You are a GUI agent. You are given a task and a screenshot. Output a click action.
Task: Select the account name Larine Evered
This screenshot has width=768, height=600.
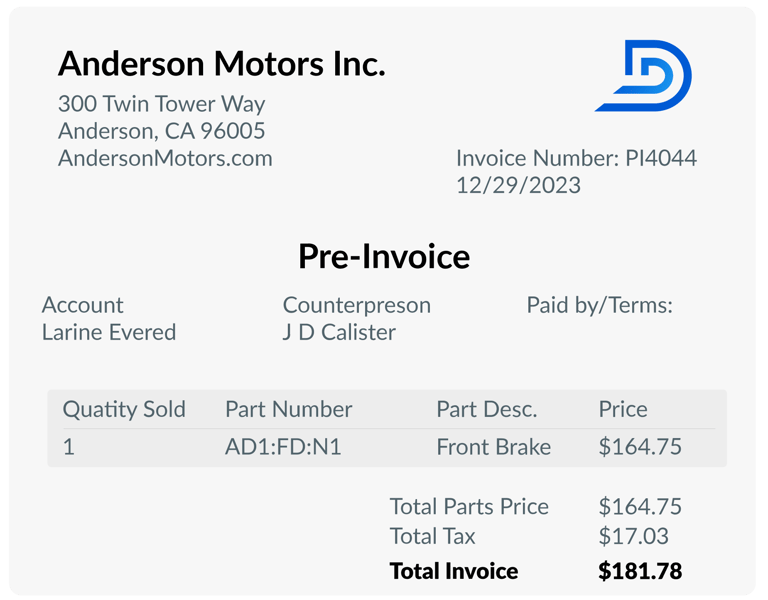[x=109, y=332]
